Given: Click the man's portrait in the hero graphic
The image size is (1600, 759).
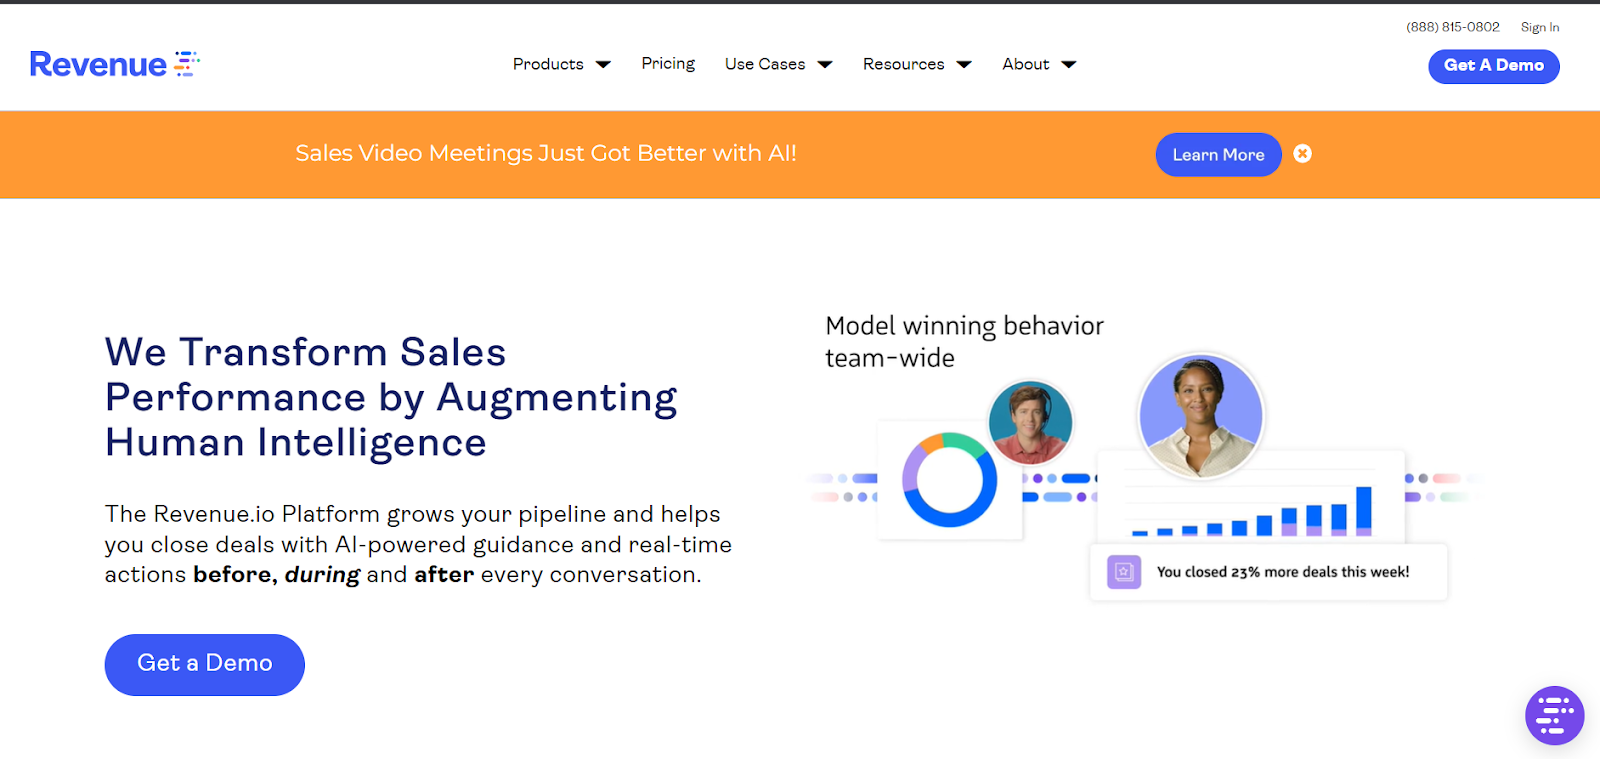Looking at the screenshot, I should coord(1030,422).
